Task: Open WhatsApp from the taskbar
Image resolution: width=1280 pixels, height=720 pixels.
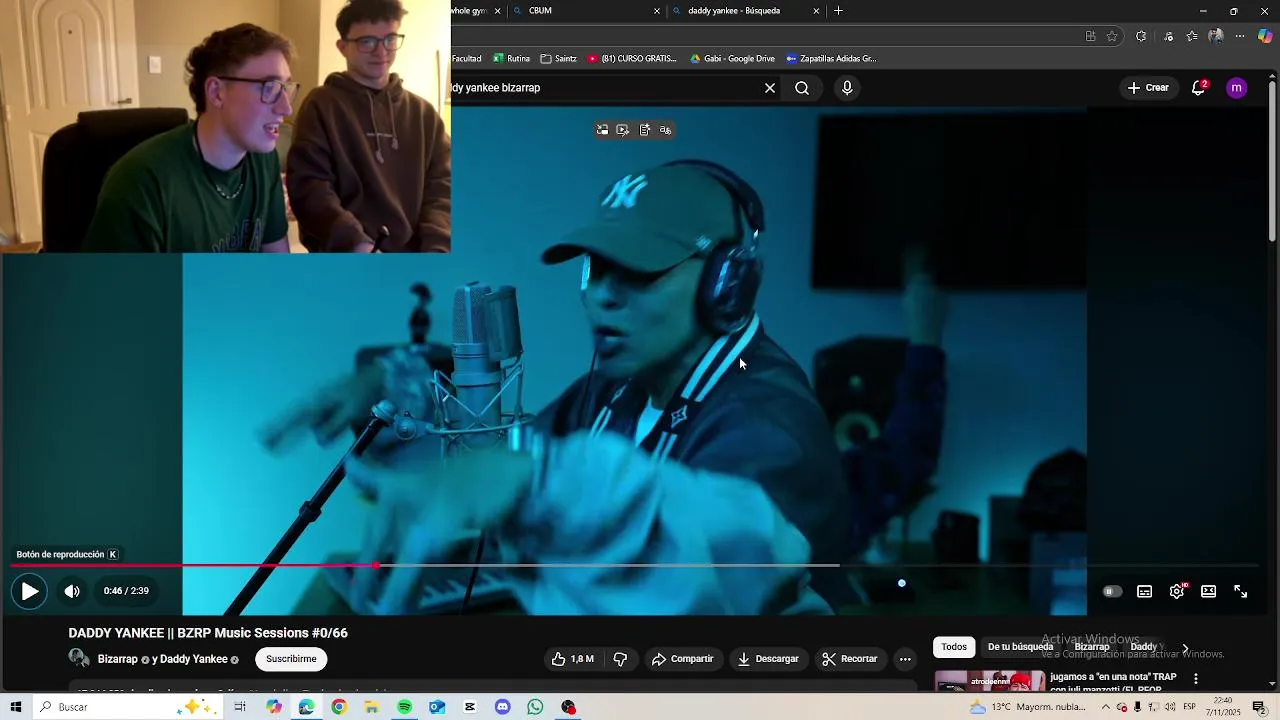Action: point(535,707)
